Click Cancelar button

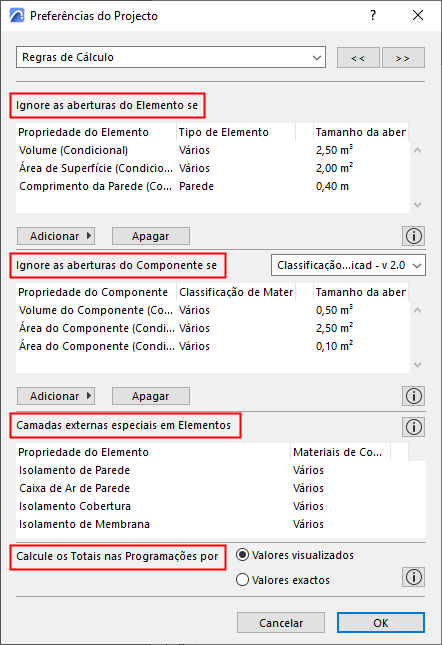click(281, 623)
